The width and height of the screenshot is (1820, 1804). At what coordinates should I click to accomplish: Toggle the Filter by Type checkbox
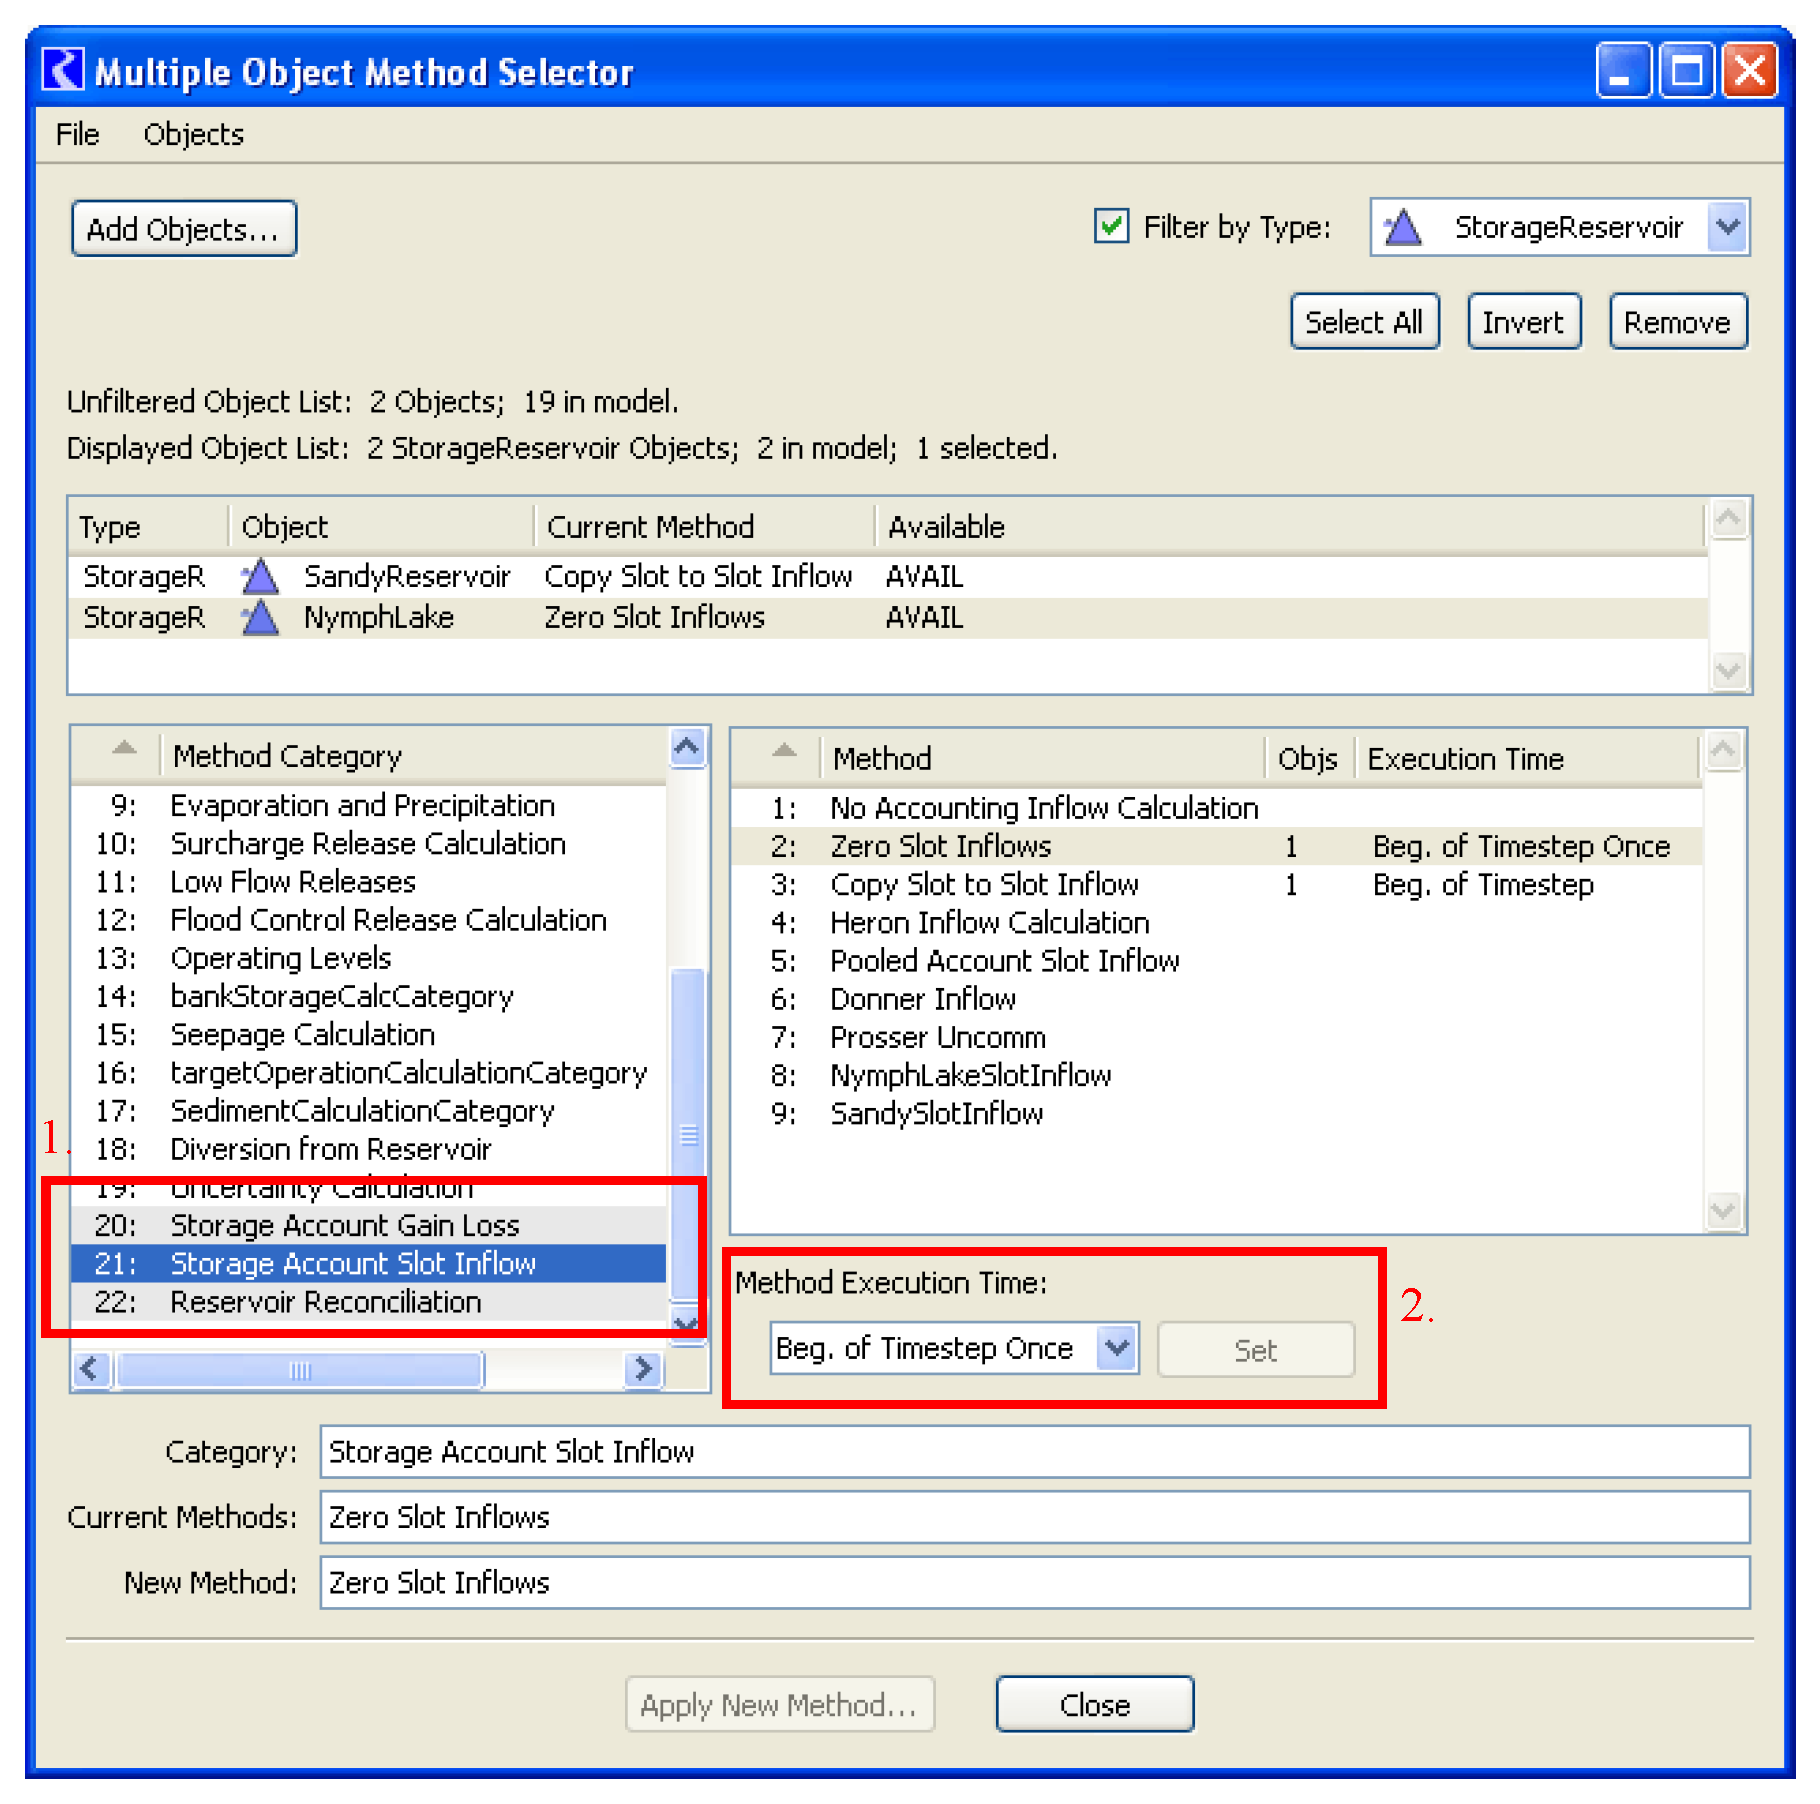pos(1111,227)
